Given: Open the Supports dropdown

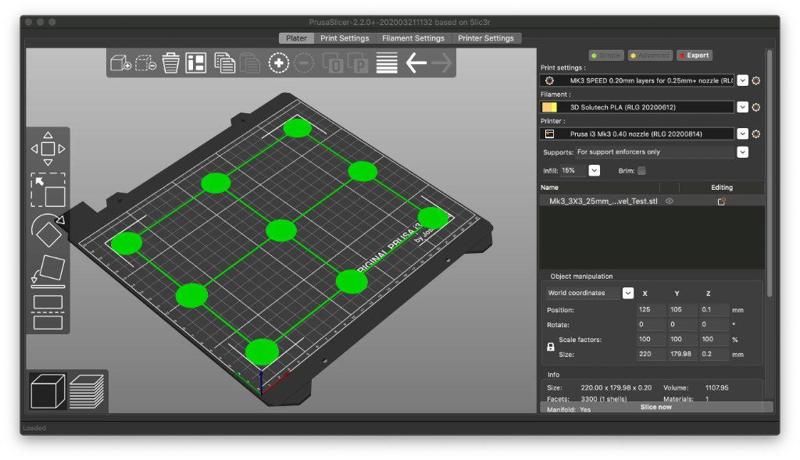Looking at the screenshot, I should click(x=743, y=152).
